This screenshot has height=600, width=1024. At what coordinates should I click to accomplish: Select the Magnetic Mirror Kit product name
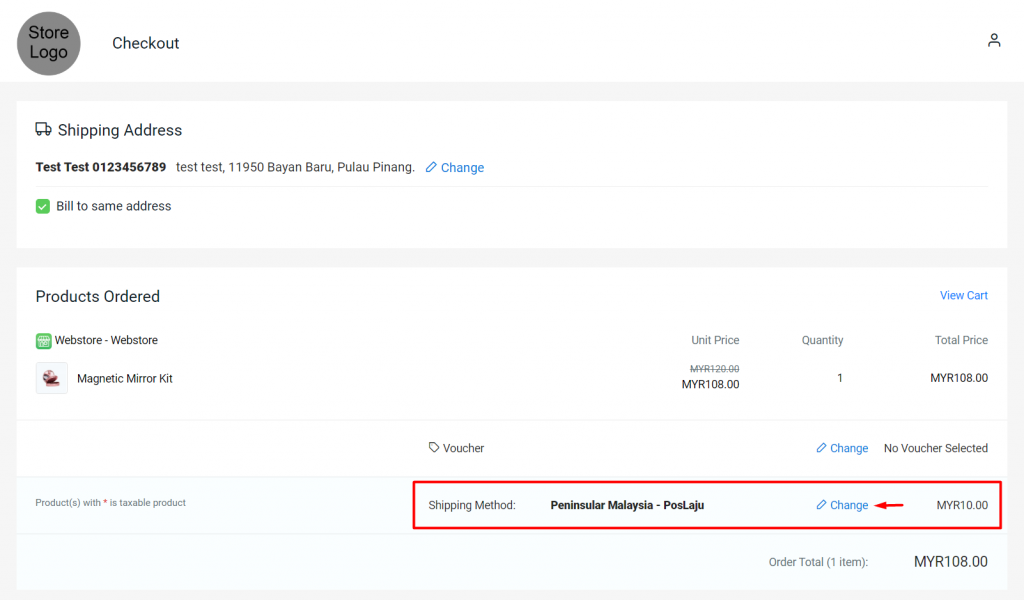(x=124, y=379)
